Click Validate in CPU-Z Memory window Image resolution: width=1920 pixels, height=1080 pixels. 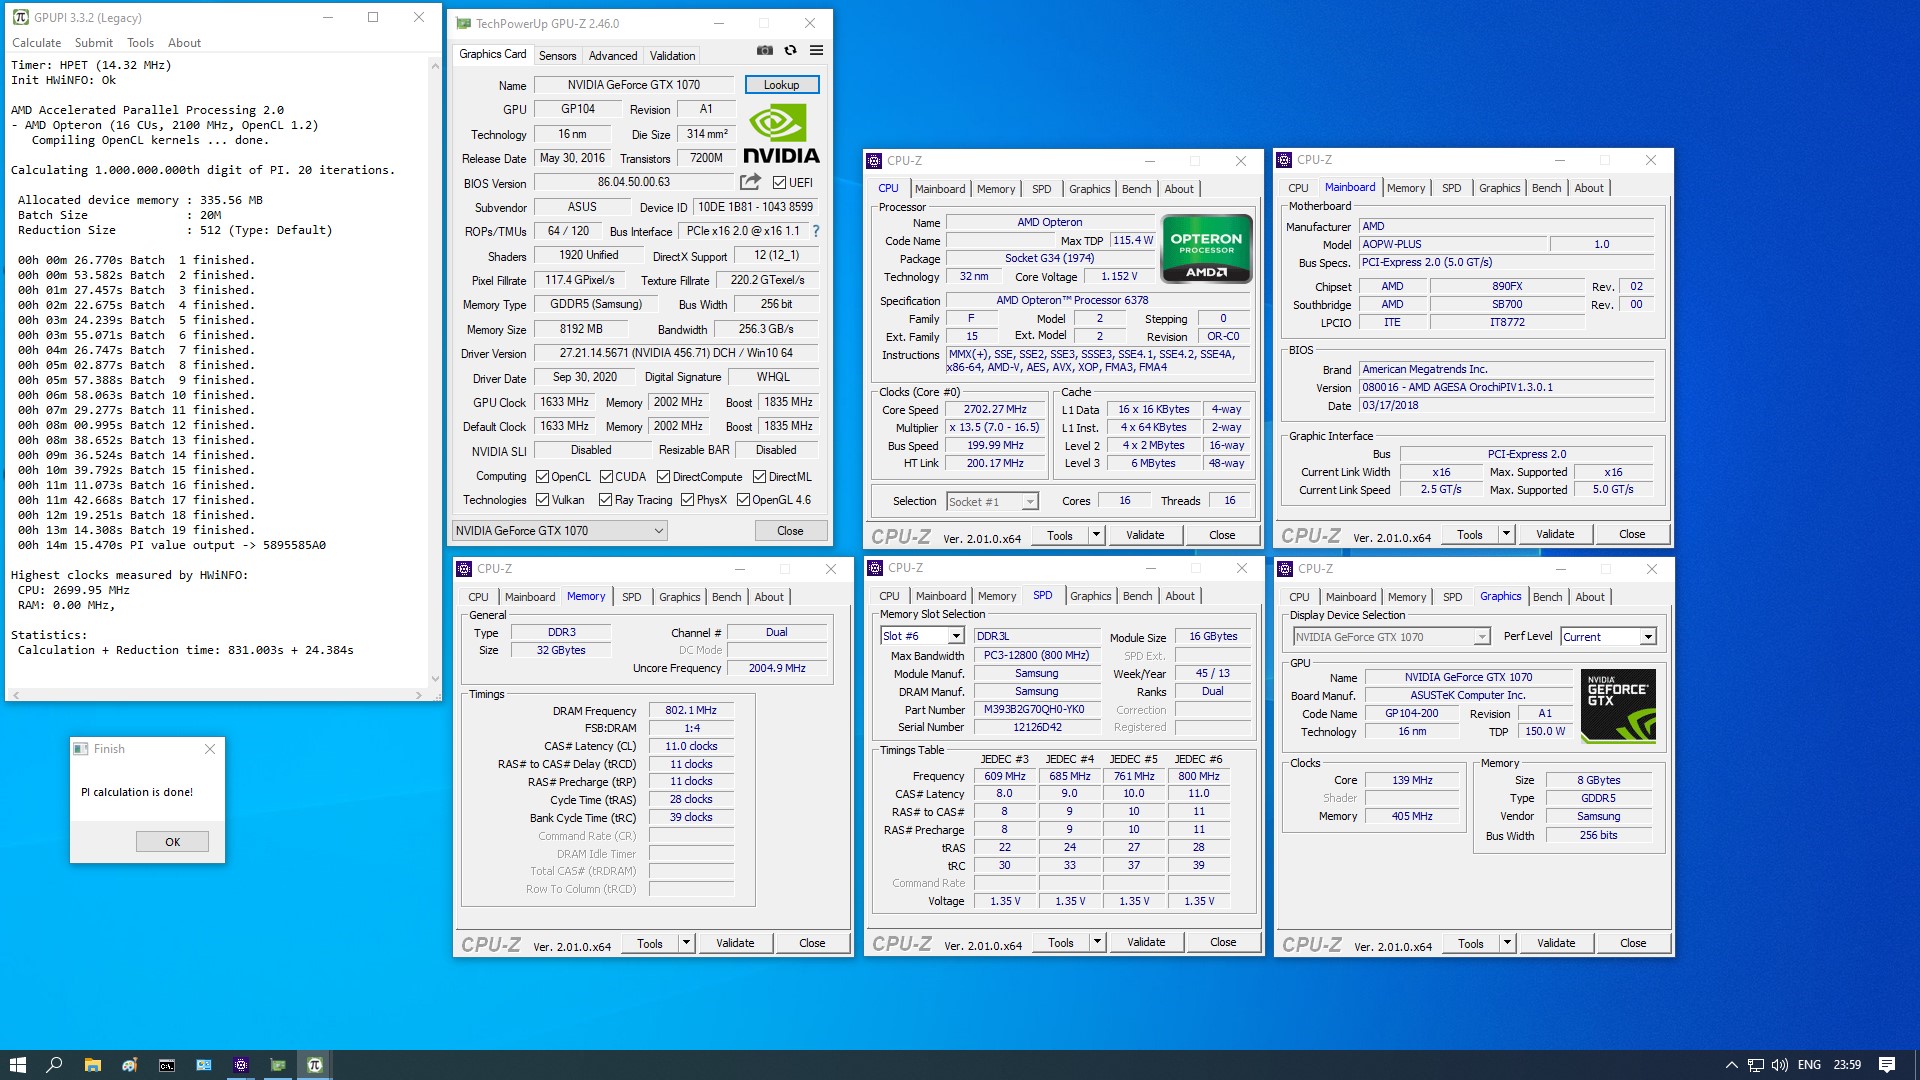pos(735,943)
